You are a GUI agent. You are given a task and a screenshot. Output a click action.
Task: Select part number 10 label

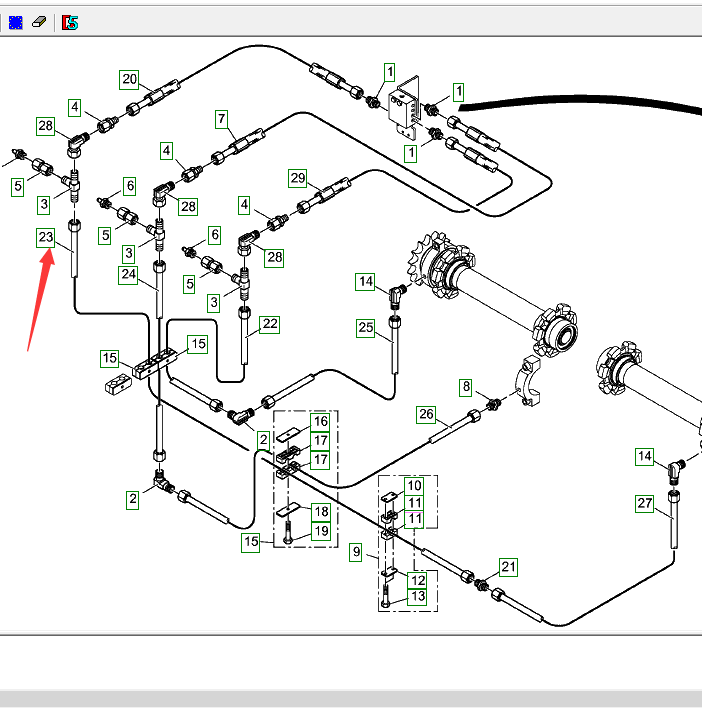tap(415, 486)
